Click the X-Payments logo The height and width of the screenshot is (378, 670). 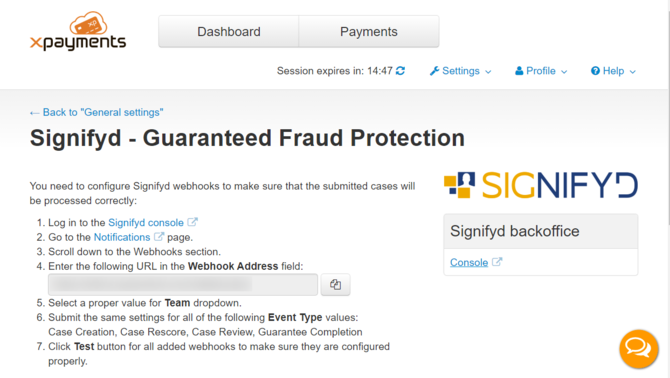click(x=78, y=31)
